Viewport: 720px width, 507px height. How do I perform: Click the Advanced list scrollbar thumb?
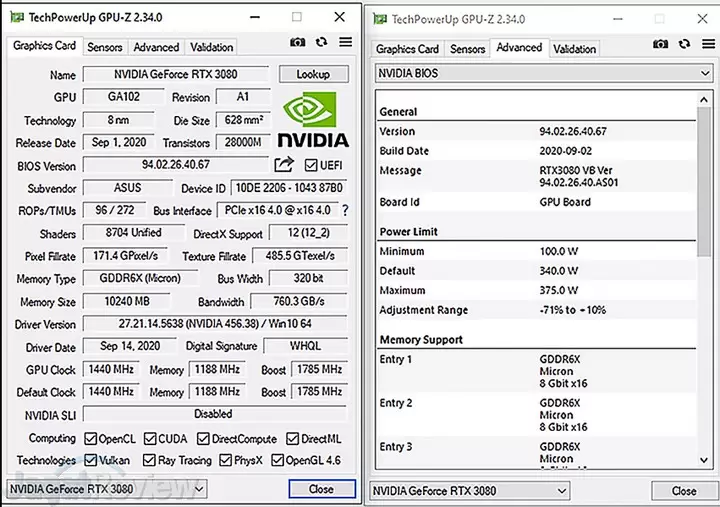point(703,181)
